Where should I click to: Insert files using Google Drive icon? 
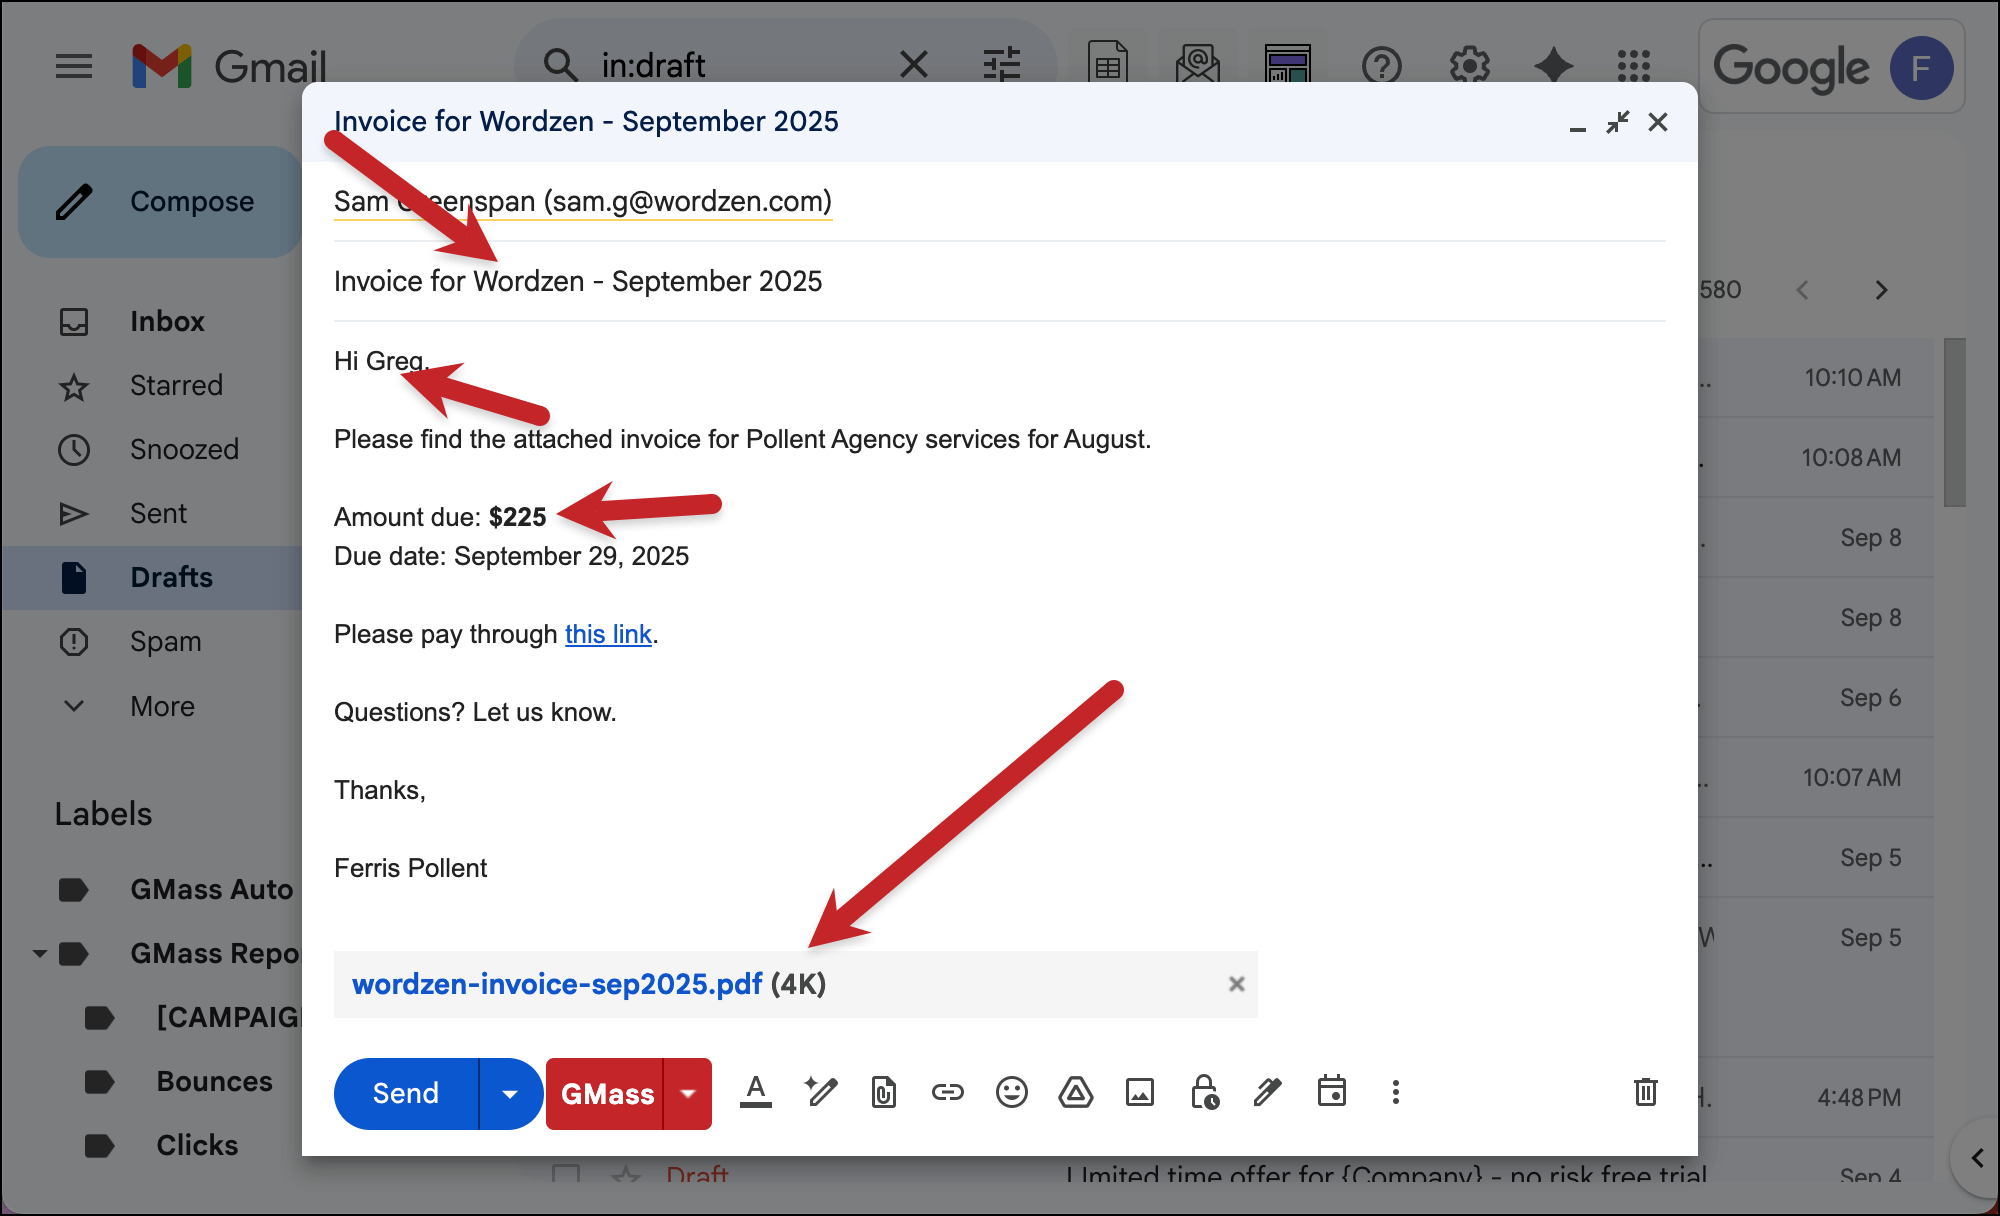[x=1075, y=1092]
